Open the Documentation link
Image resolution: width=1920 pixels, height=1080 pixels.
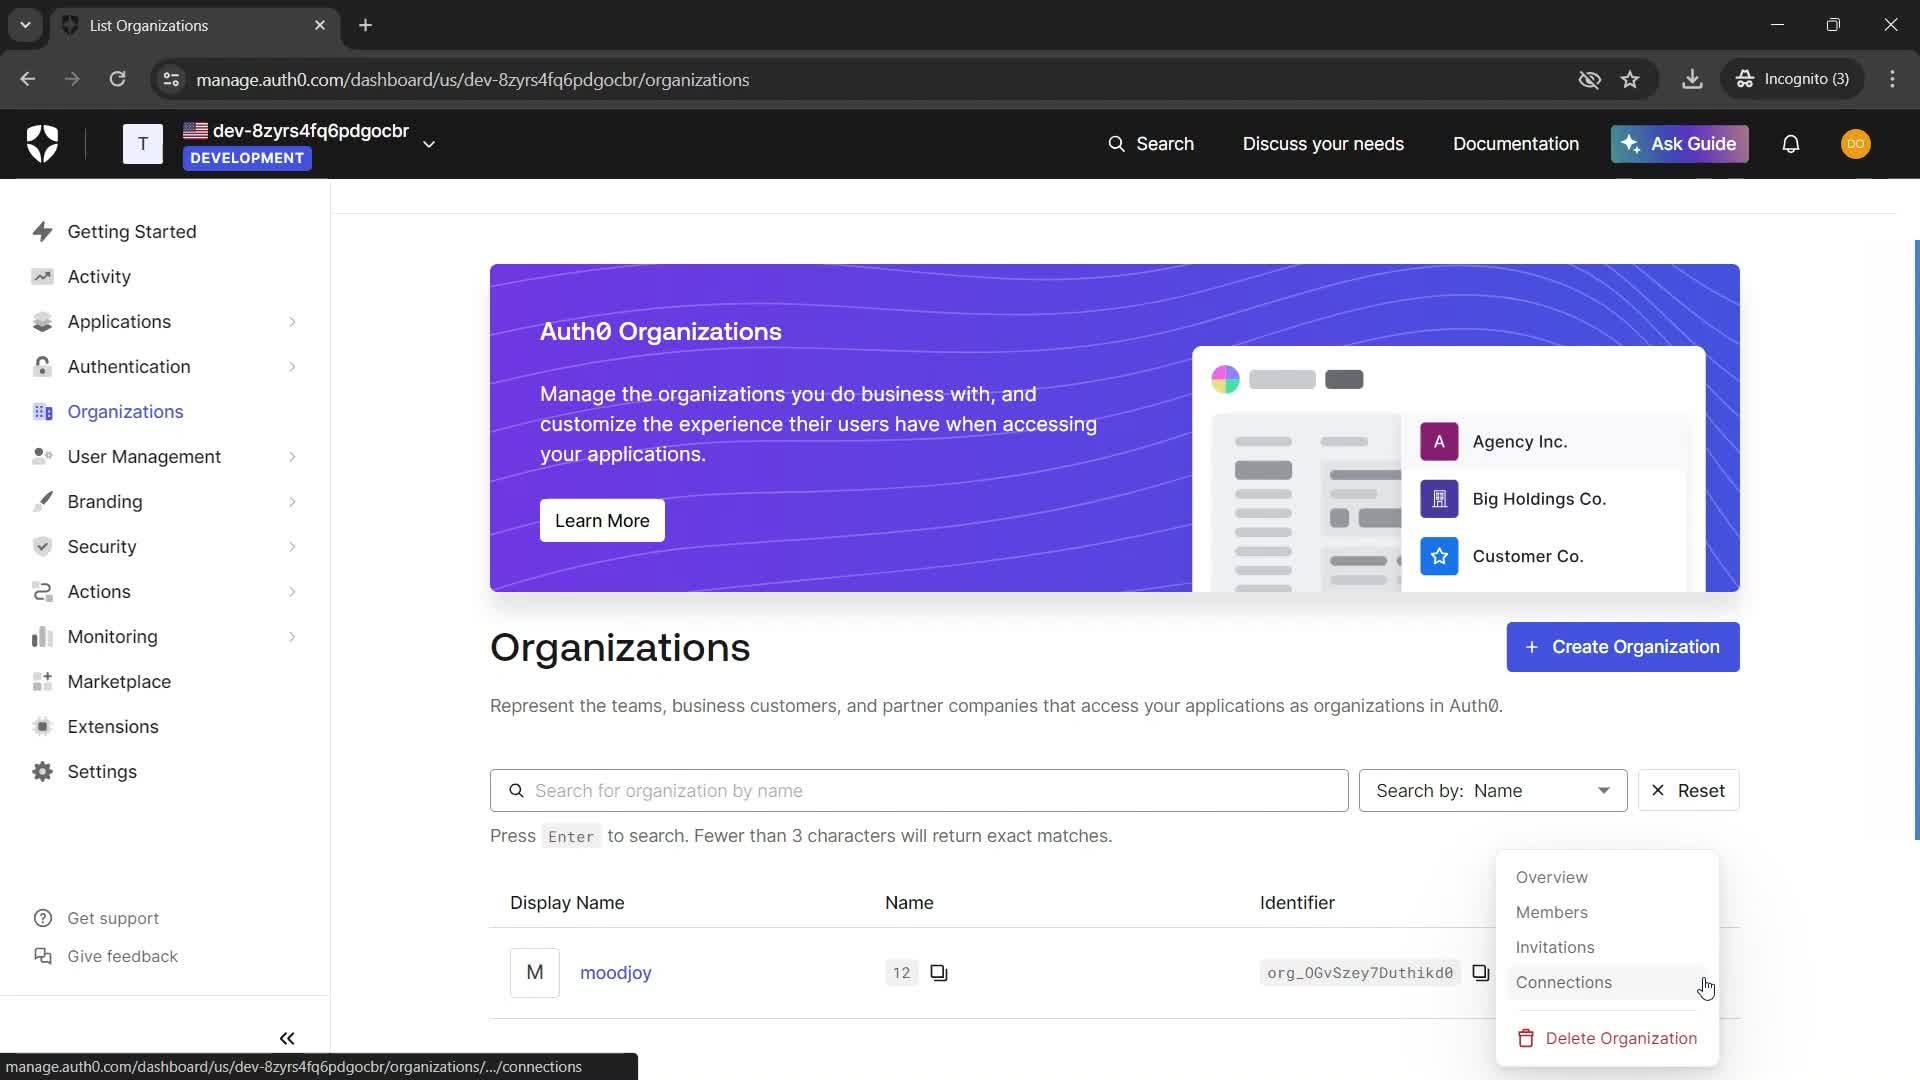pyautogui.click(x=1516, y=144)
